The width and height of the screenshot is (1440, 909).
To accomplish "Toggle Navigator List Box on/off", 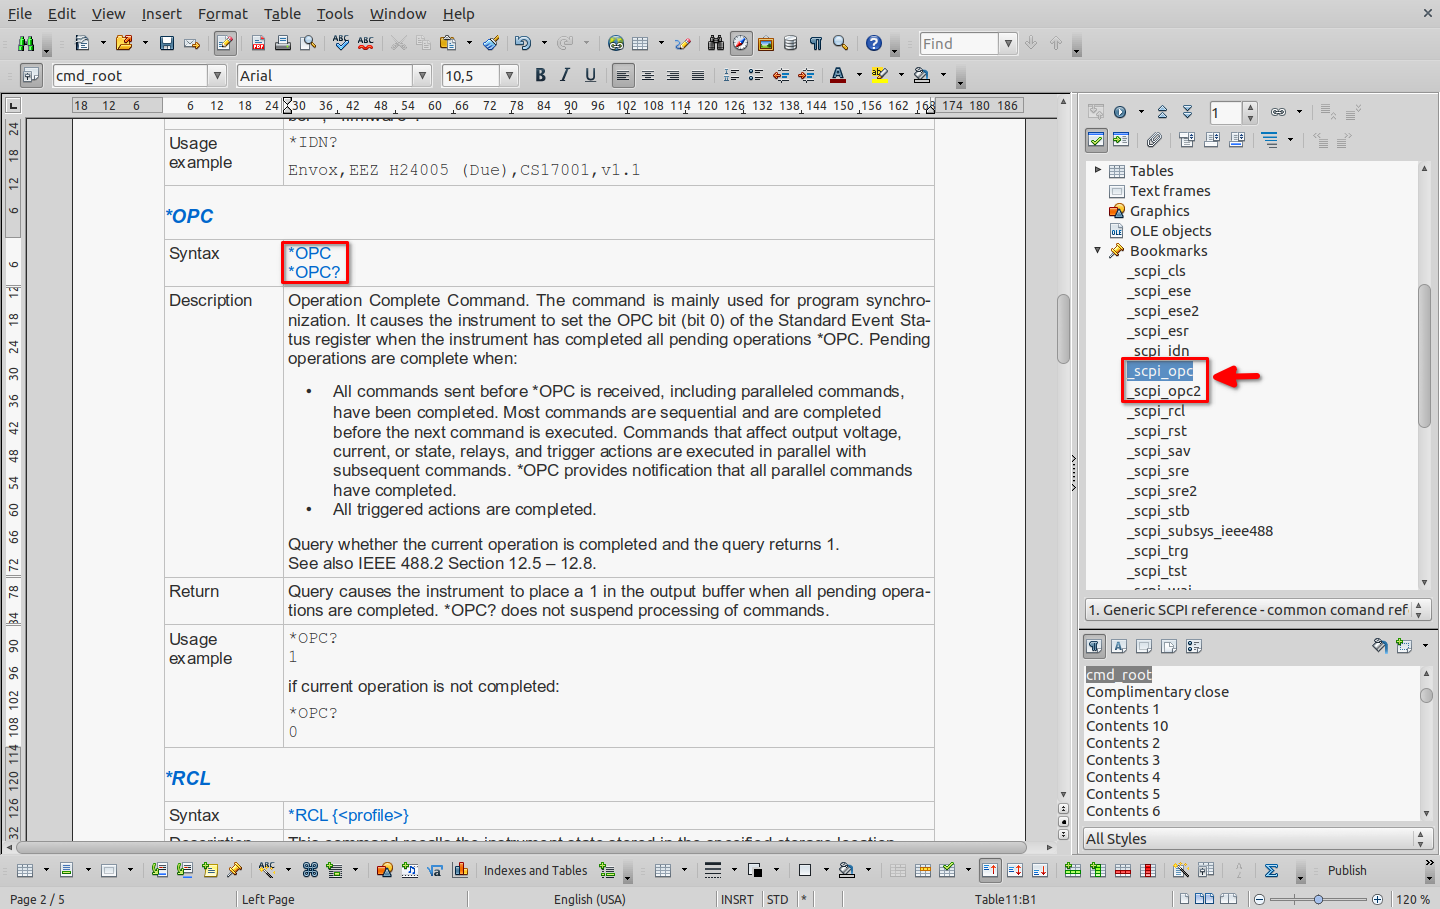I will (1096, 140).
